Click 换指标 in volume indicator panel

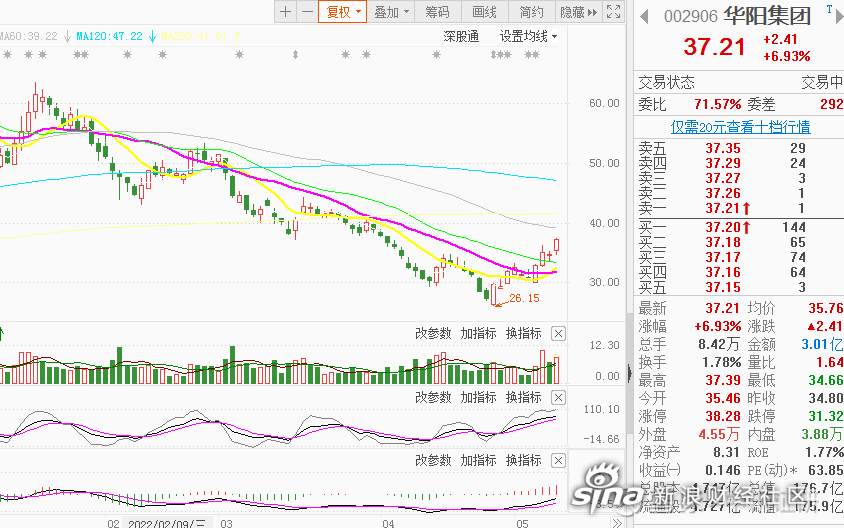(523, 334)
